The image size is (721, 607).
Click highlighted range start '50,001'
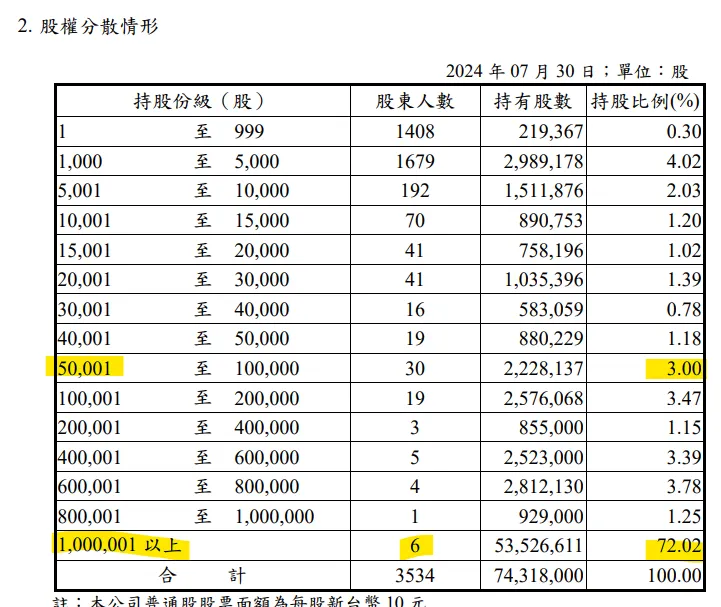(84, 368)
